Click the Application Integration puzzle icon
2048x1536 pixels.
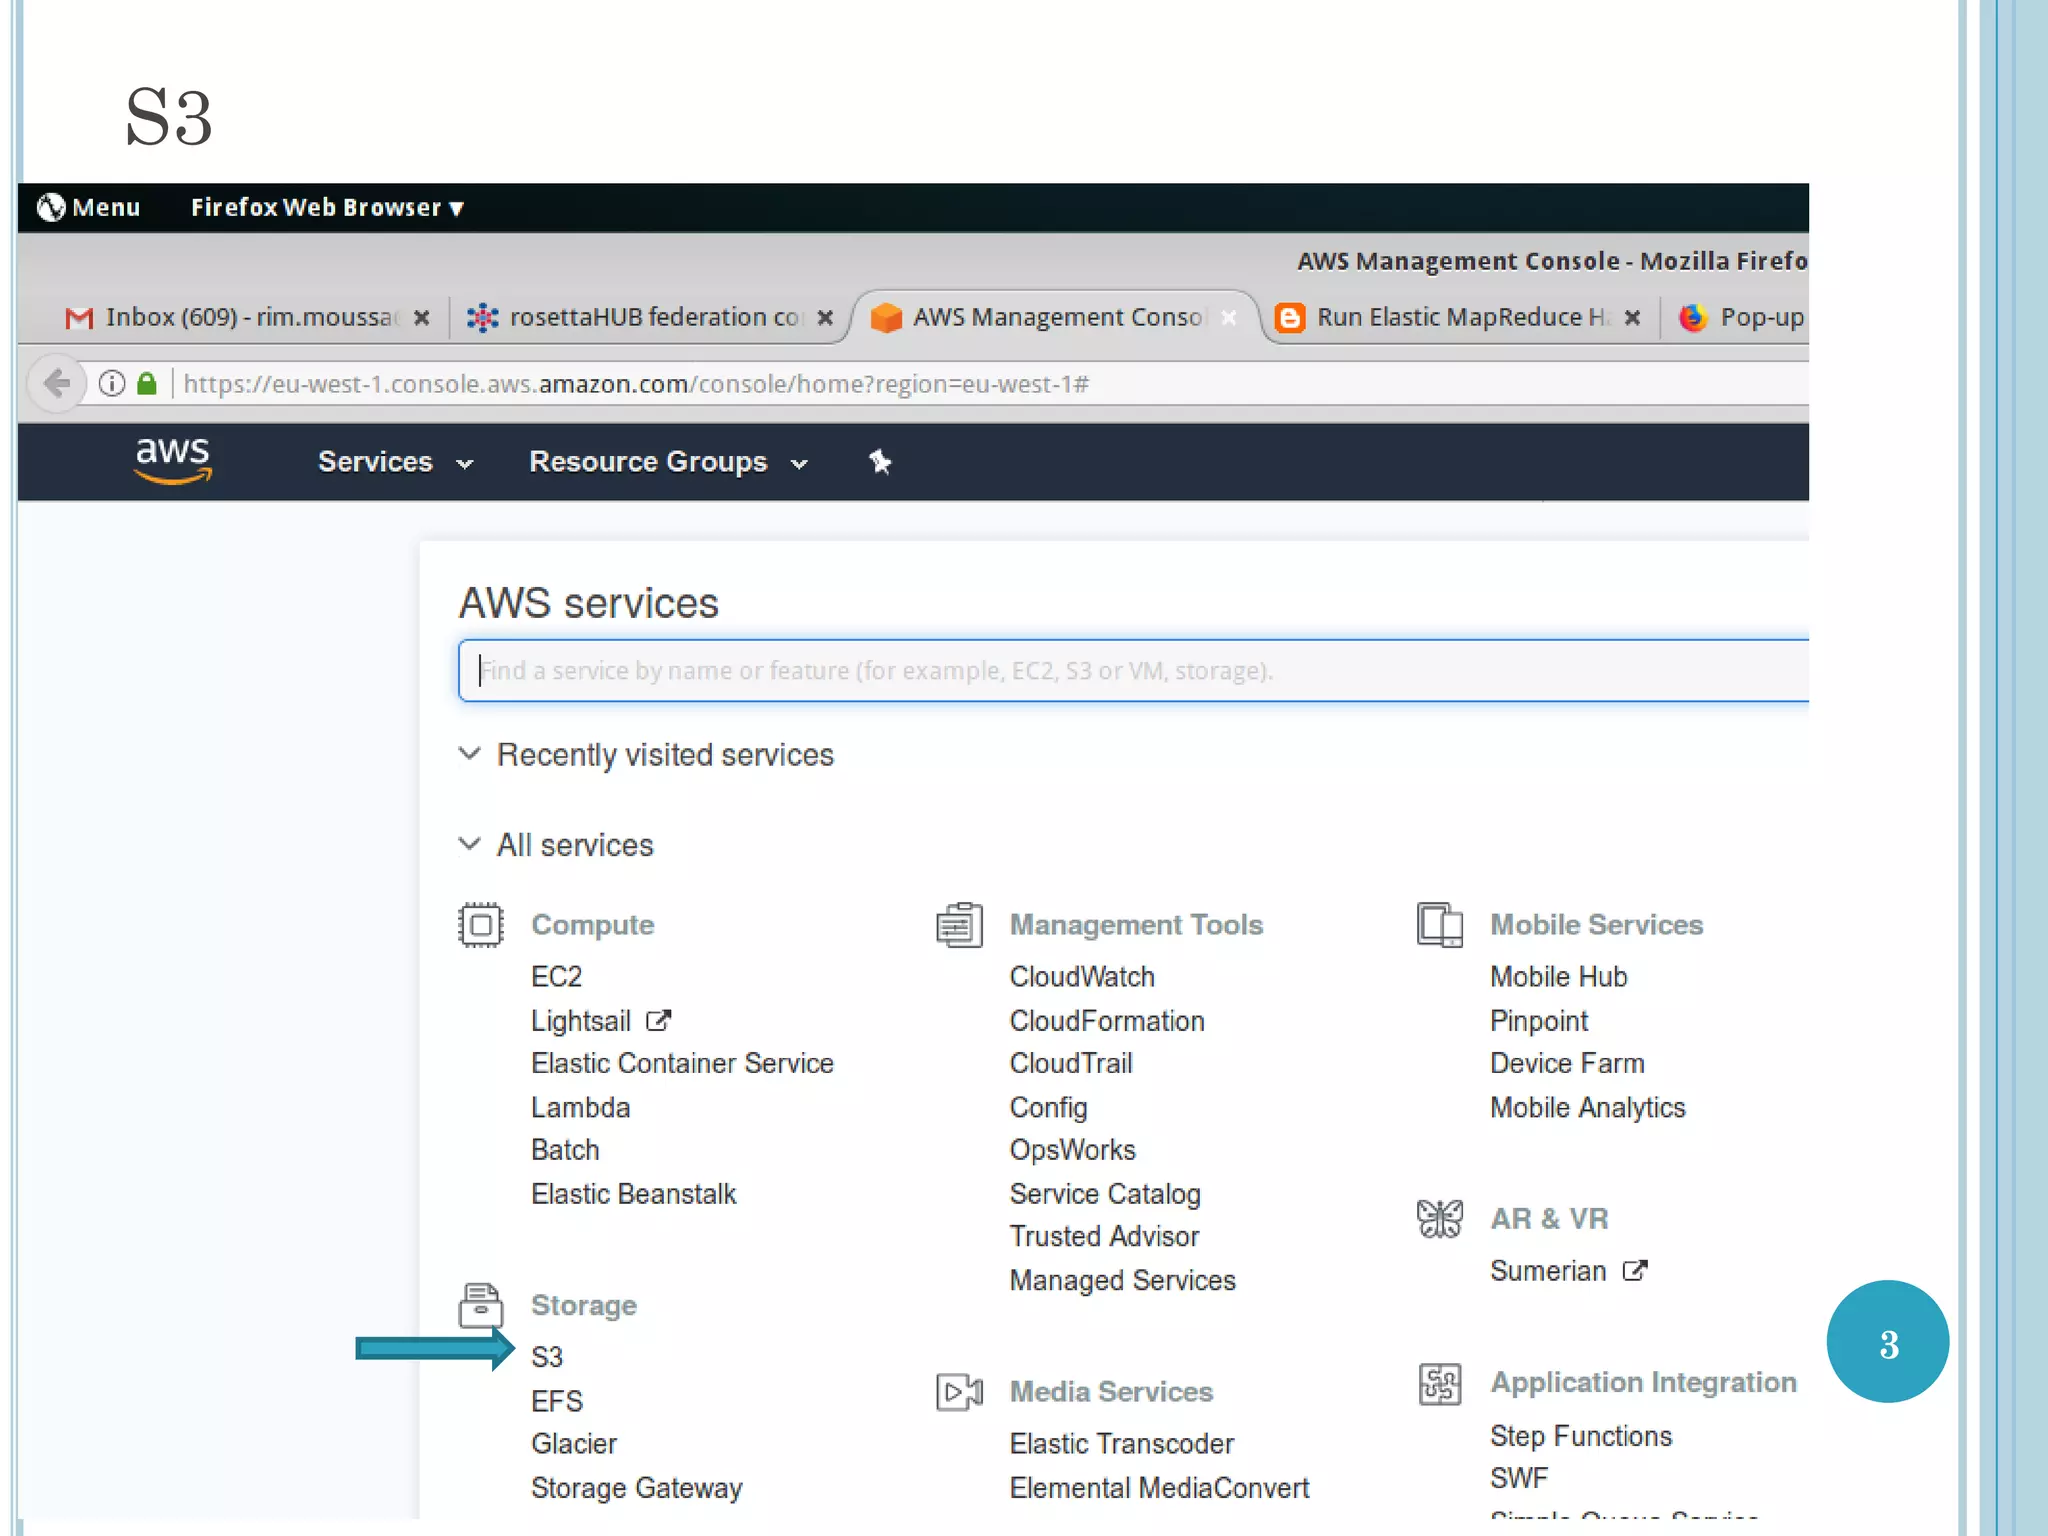(1439, 1384)
